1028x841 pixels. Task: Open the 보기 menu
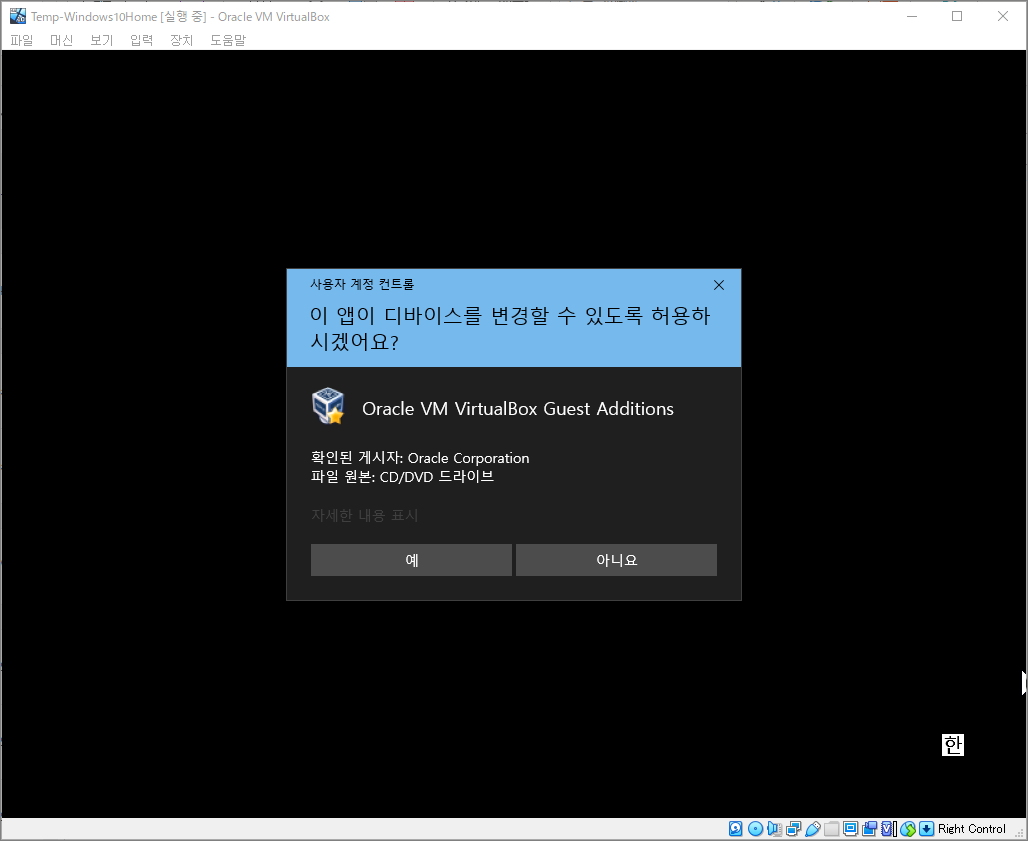point(102,40)
